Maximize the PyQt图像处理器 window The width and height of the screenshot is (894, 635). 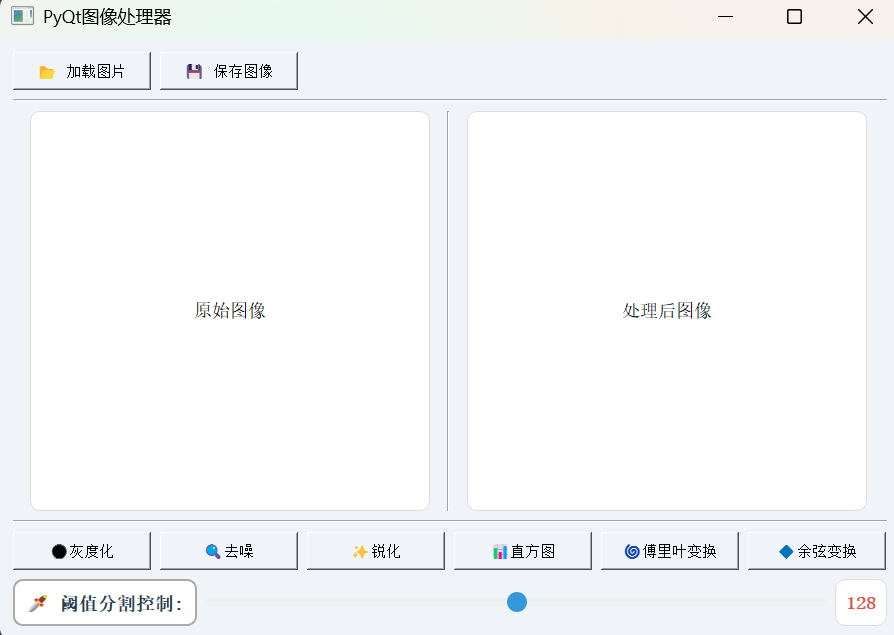pos(794,17)
